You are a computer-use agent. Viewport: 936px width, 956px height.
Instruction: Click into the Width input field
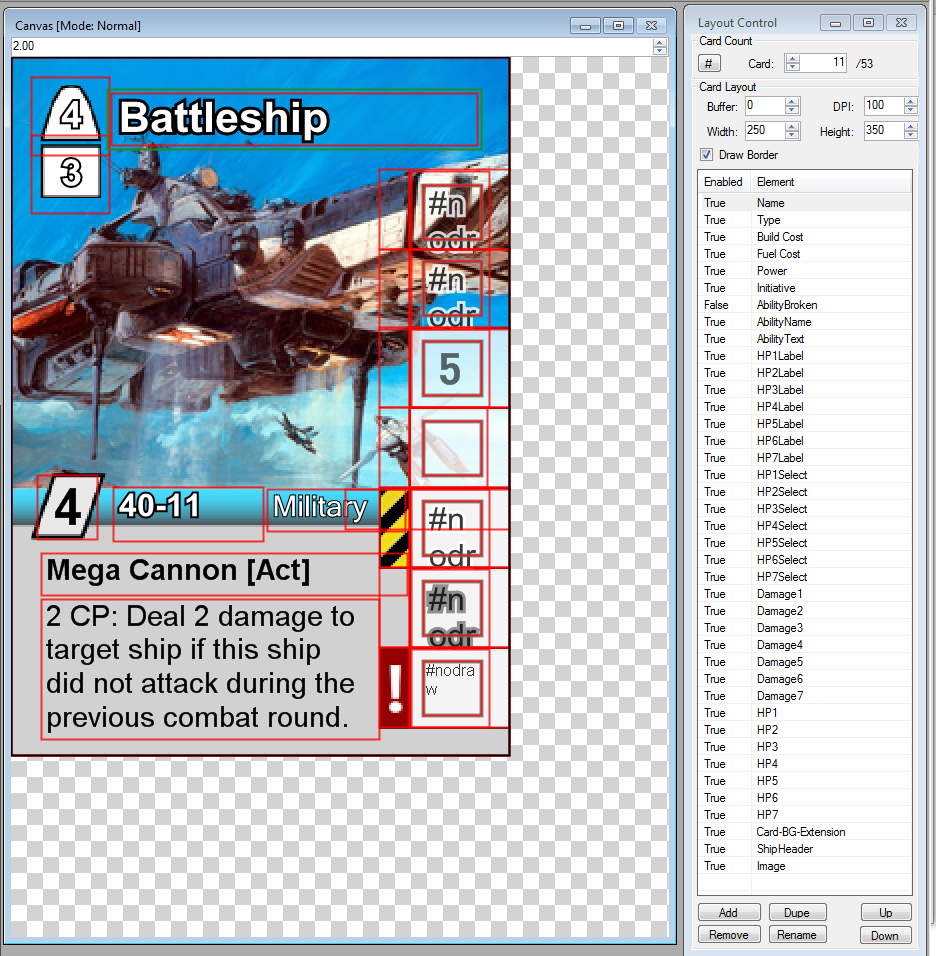click(x=765, y=131)
